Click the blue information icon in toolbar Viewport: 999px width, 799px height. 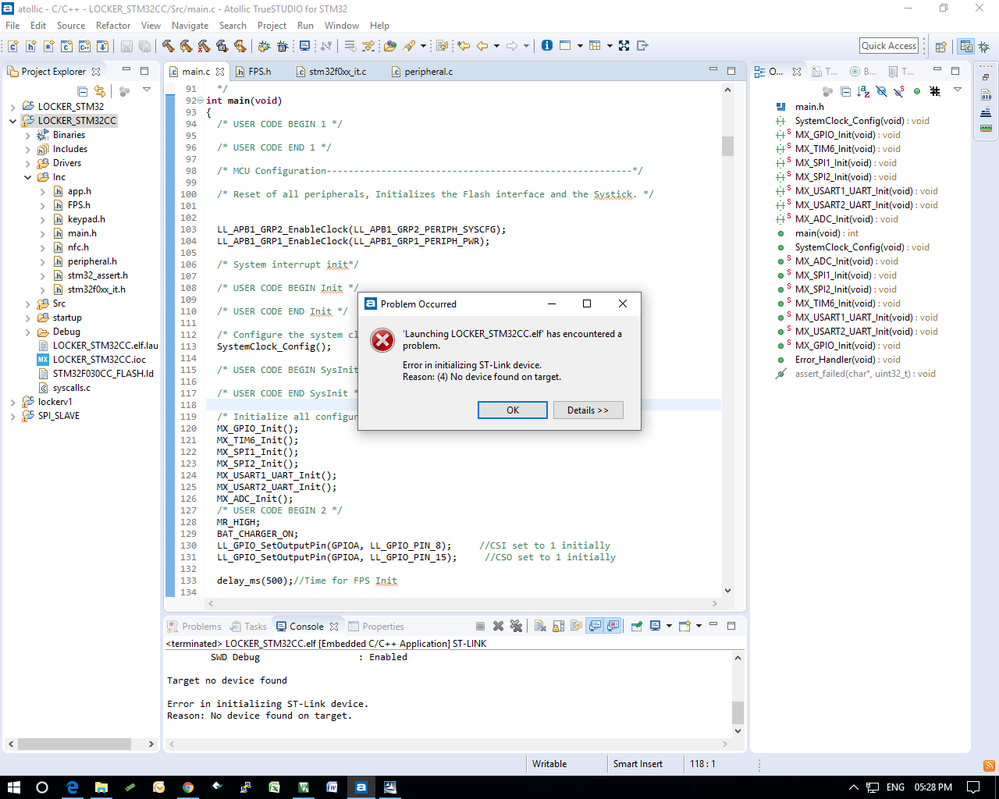coord(547,46)
